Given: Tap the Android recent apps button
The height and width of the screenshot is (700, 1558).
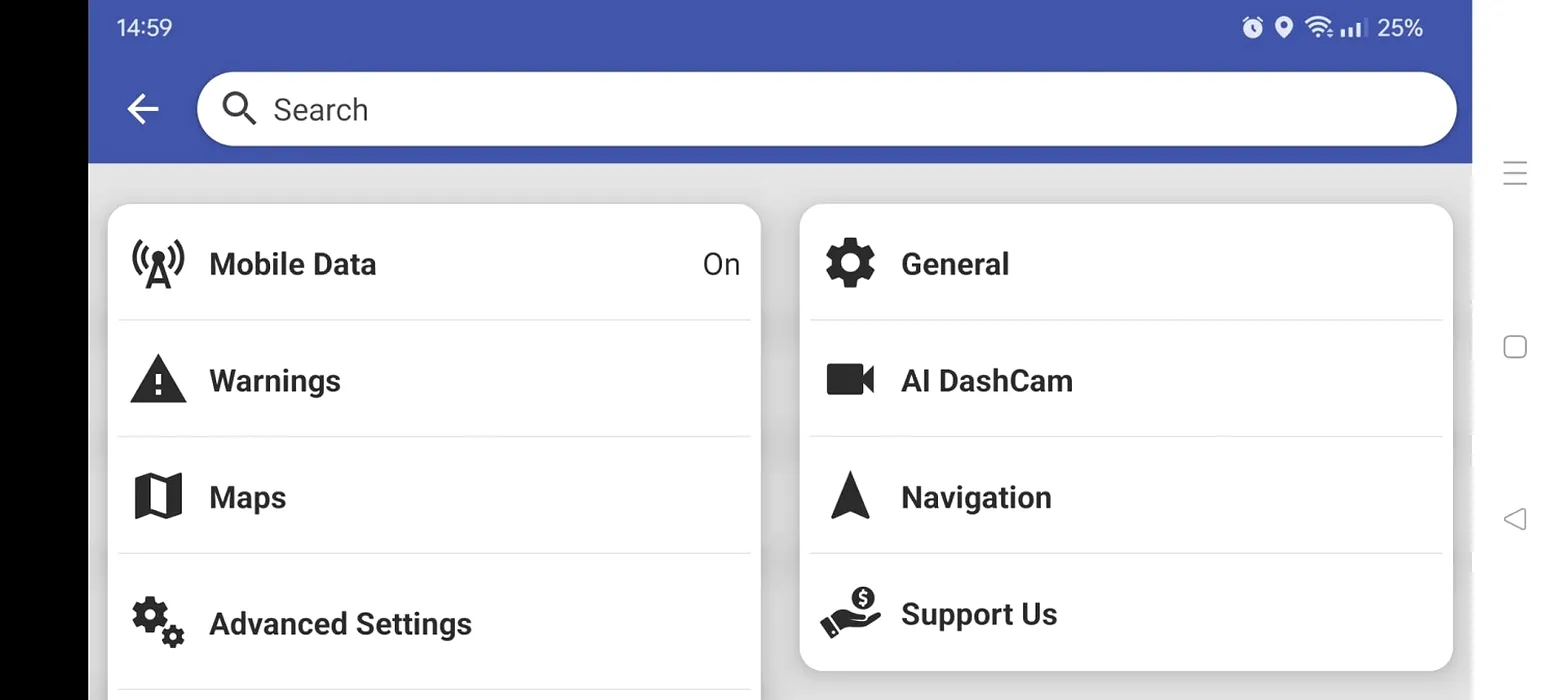Looking at the screenshot, I should point(1515,173).
